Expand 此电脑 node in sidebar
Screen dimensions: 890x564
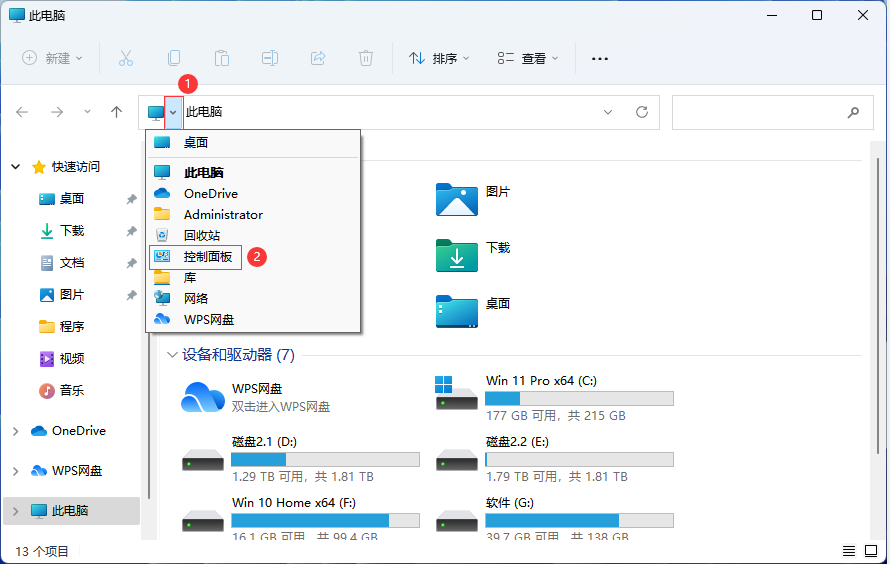[x=16, y=511]
